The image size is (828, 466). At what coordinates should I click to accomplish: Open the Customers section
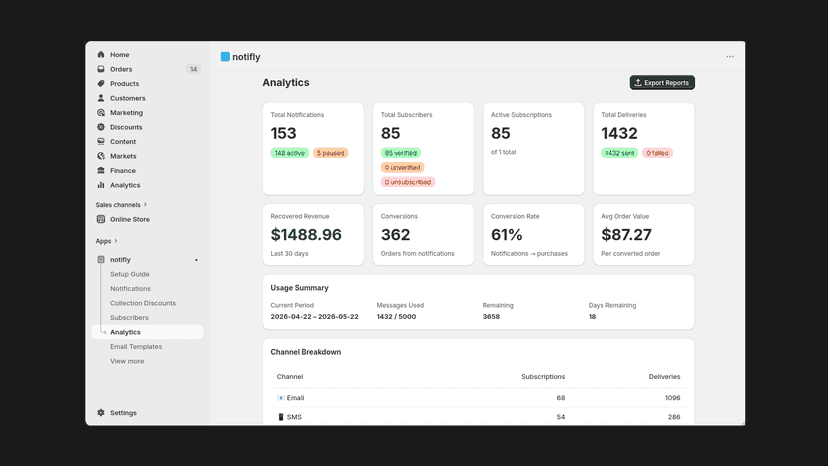click(128, 98)
